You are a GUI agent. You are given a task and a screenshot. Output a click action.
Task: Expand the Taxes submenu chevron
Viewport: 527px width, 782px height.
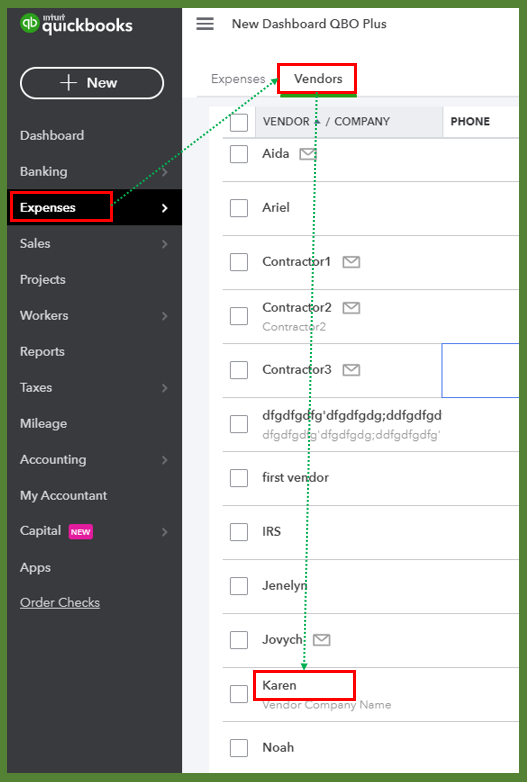[x=165, y=388]
